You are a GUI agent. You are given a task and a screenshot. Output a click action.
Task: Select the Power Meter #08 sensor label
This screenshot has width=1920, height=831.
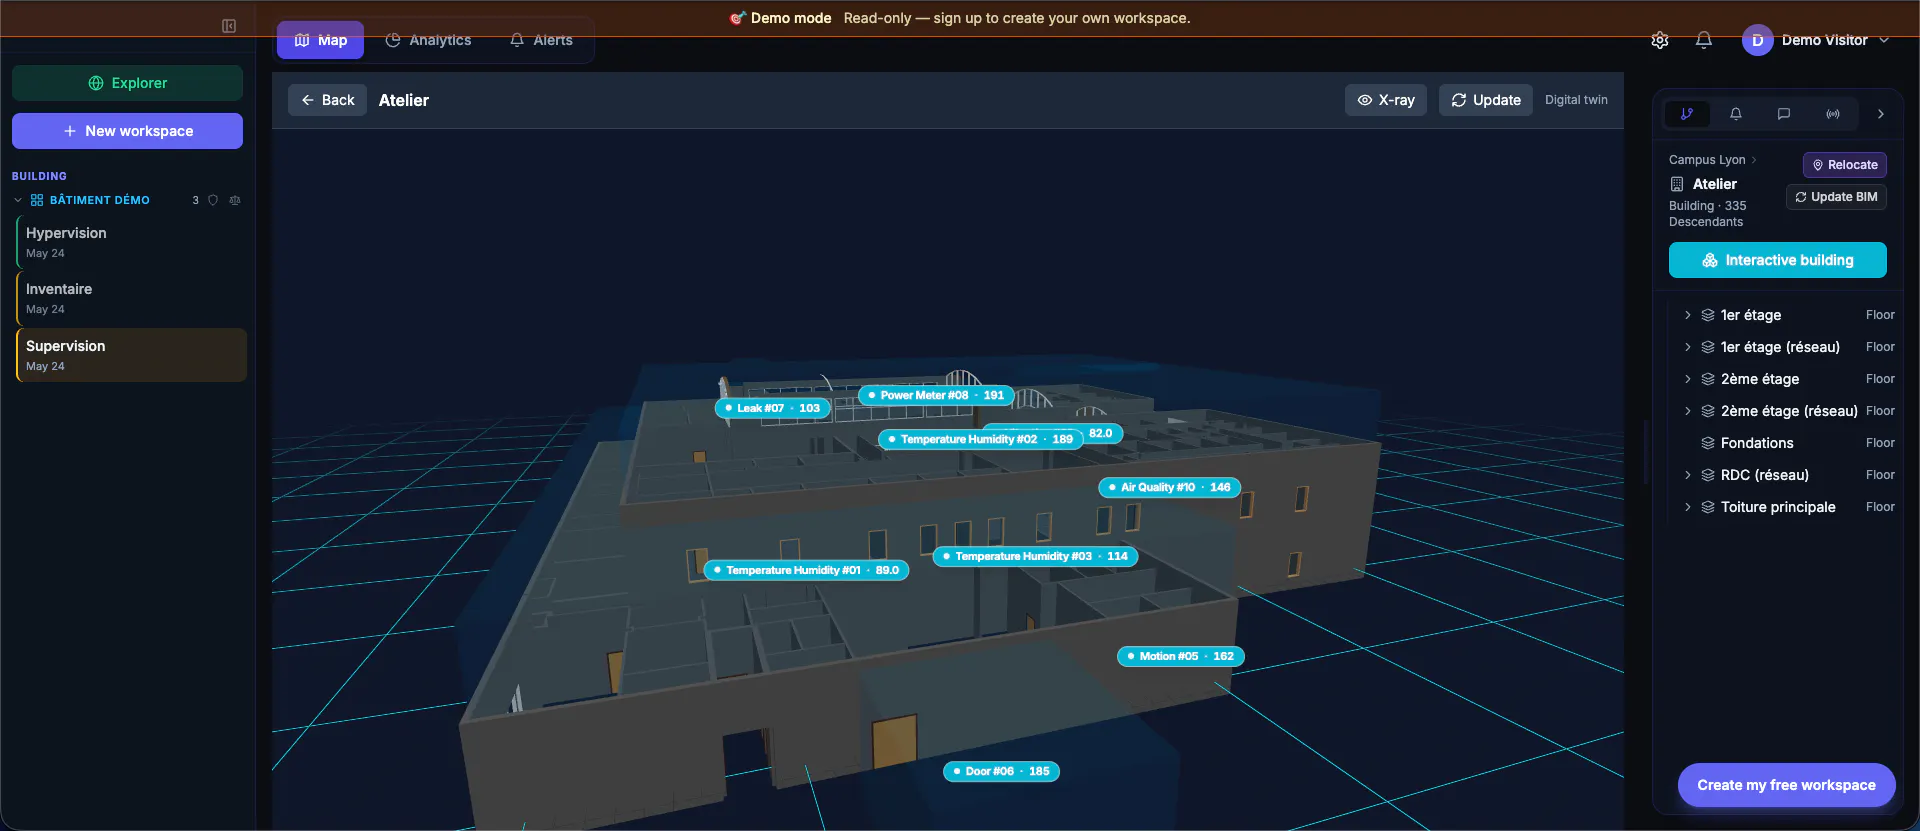click(x=936, y=395)
